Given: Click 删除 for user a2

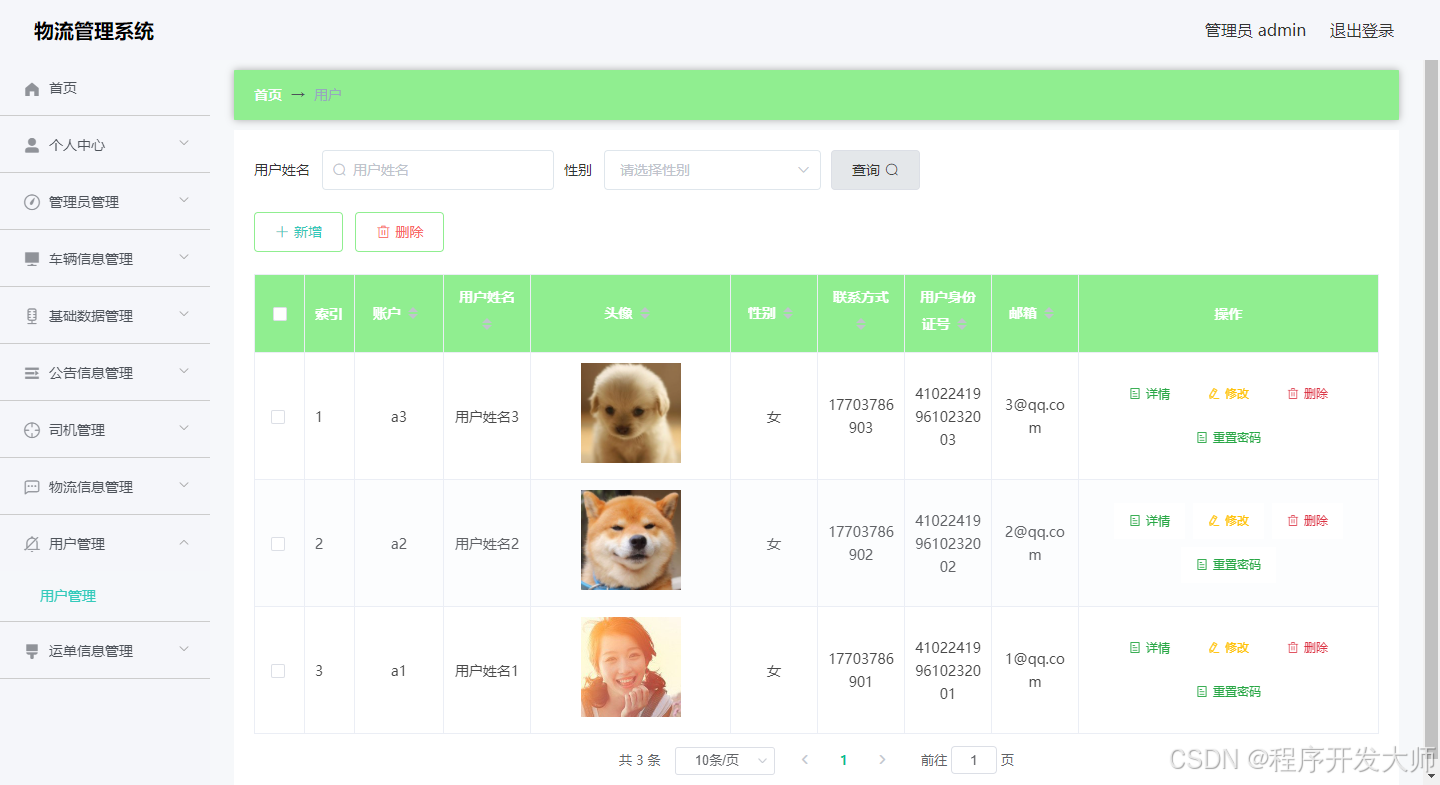Looking at the screenshot, I should click(1307, 521).
